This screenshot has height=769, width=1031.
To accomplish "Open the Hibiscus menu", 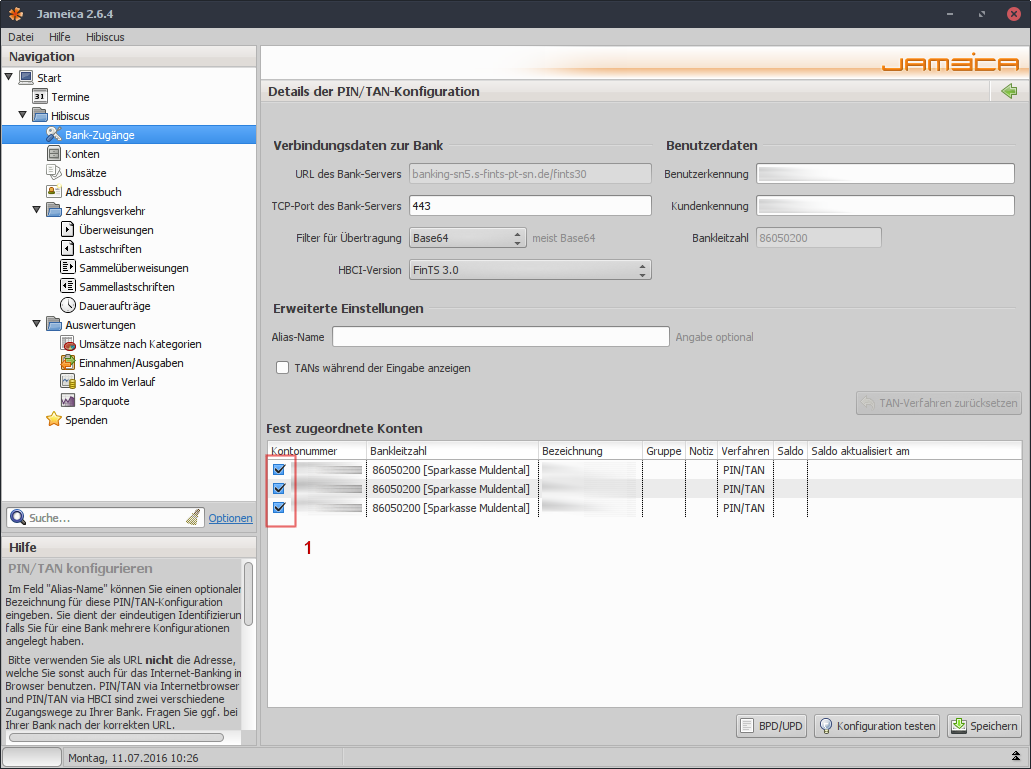I will [x=105, y=37].
